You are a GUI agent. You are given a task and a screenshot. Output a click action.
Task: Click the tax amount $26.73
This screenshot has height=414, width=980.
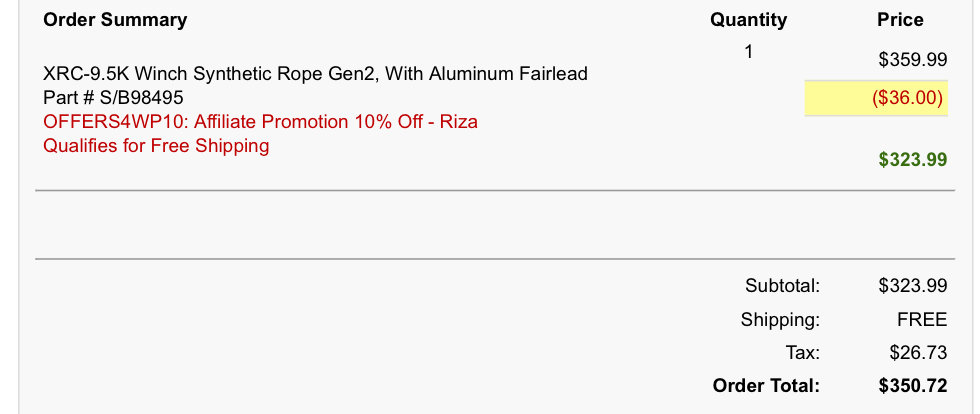pyautogui.click(x=918, y=353)
